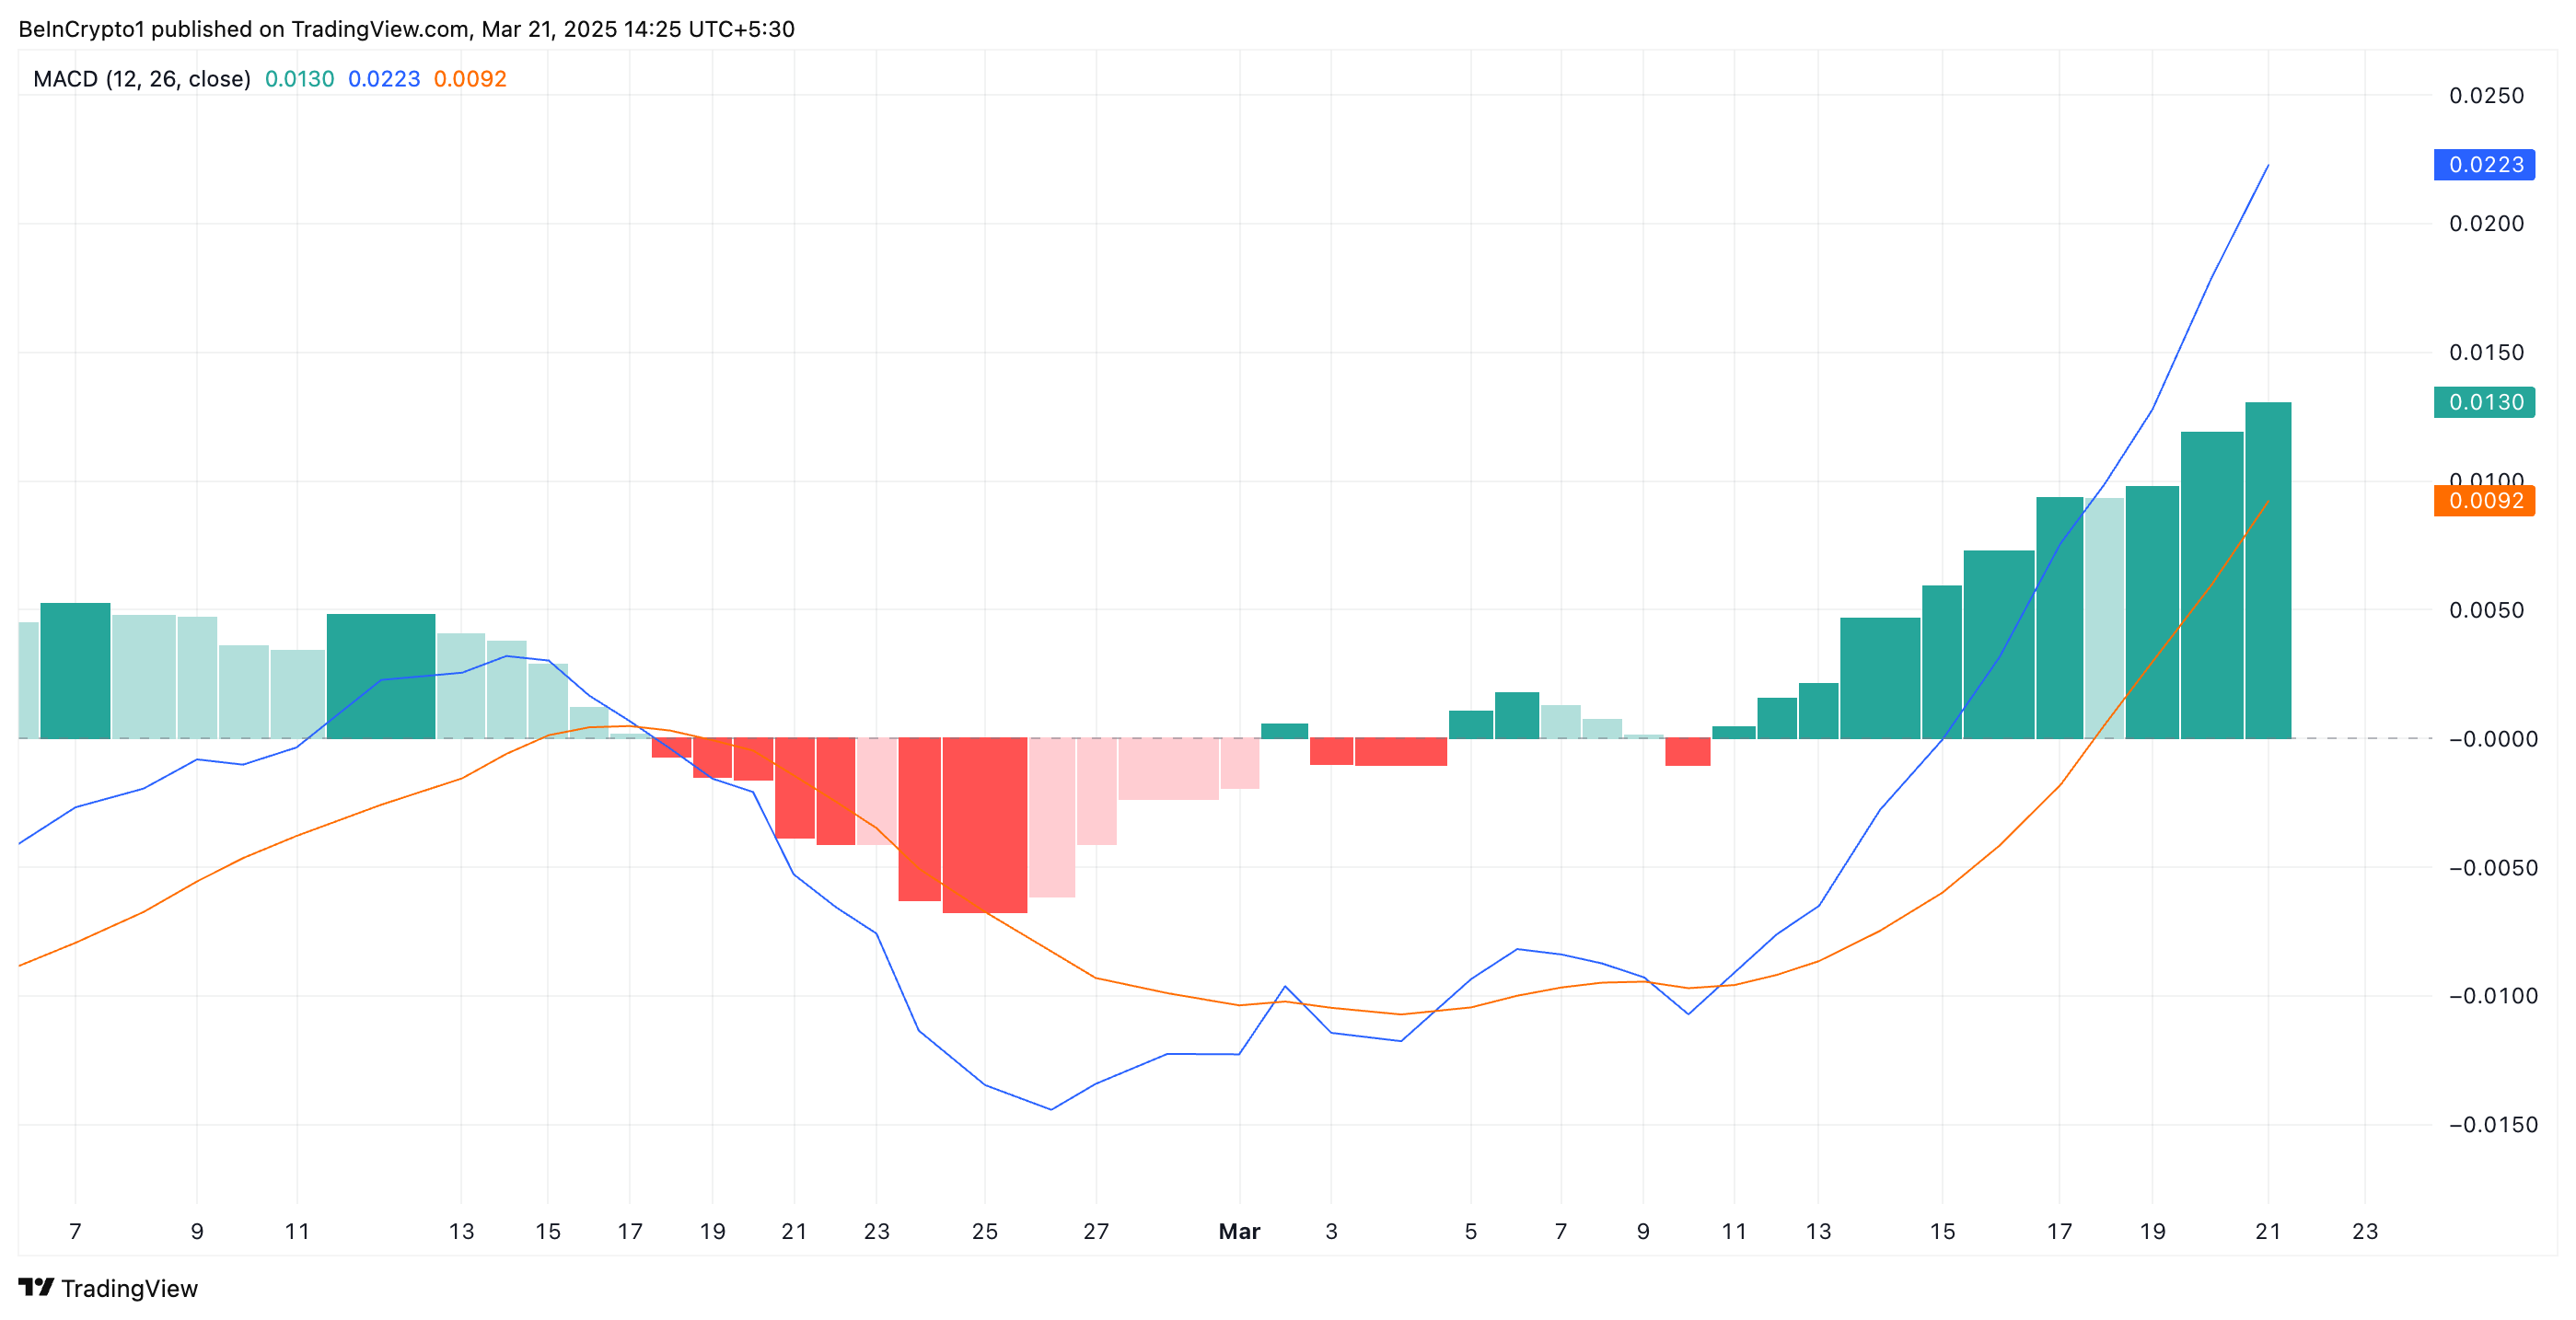The width and height of the screenshot is (2576, 1320).
Task: Click the tallest green histogram bar
Action: tap(2268, 570)
